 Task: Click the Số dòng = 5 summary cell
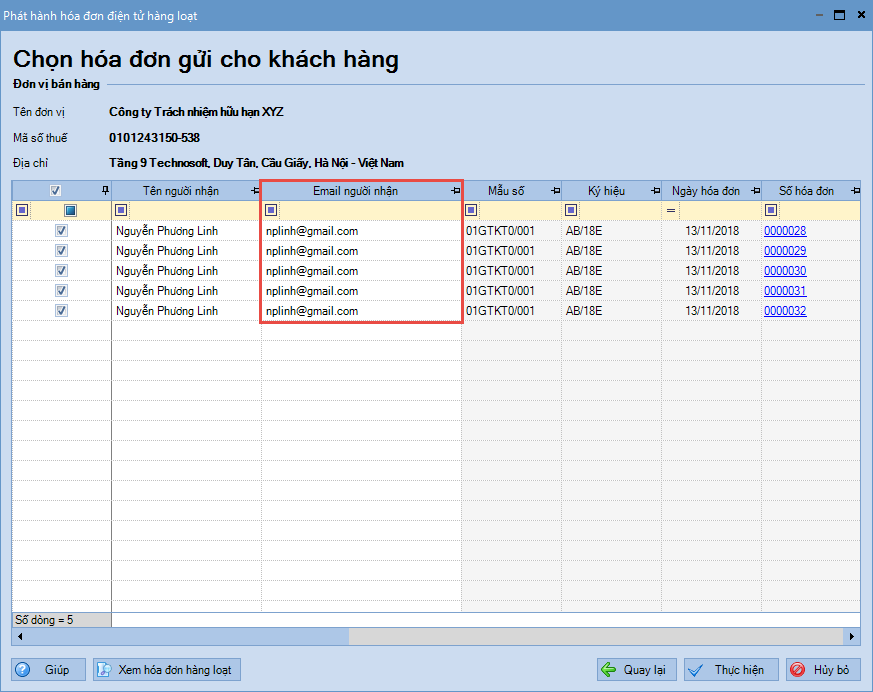[61, 620]
